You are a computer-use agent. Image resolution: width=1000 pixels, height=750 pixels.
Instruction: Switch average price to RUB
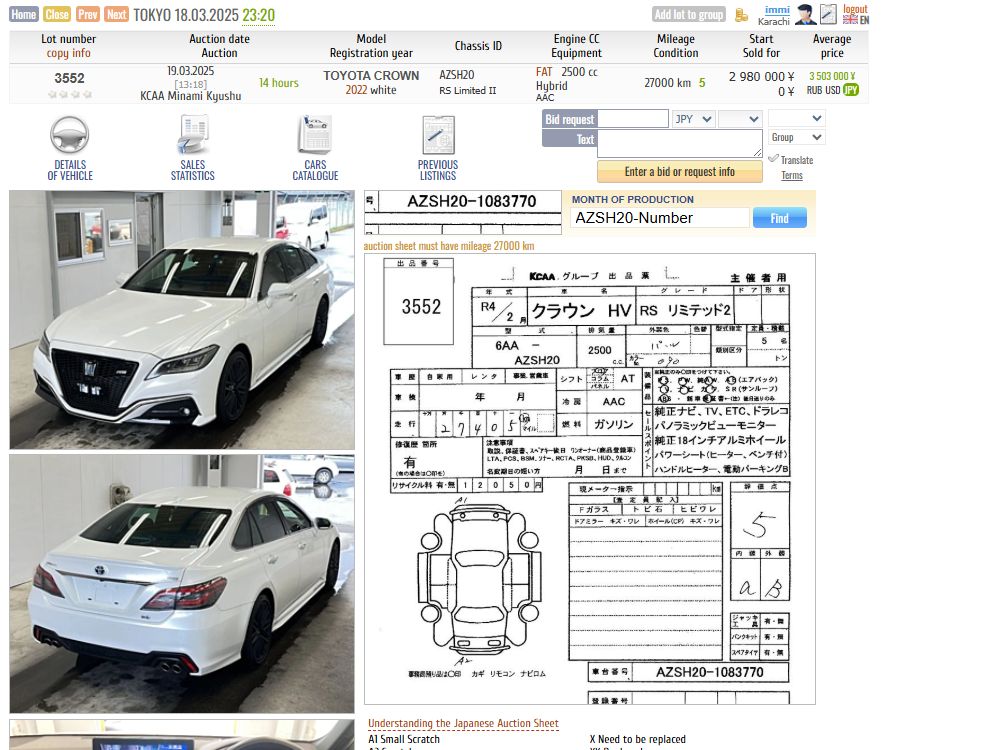(814, 91)
